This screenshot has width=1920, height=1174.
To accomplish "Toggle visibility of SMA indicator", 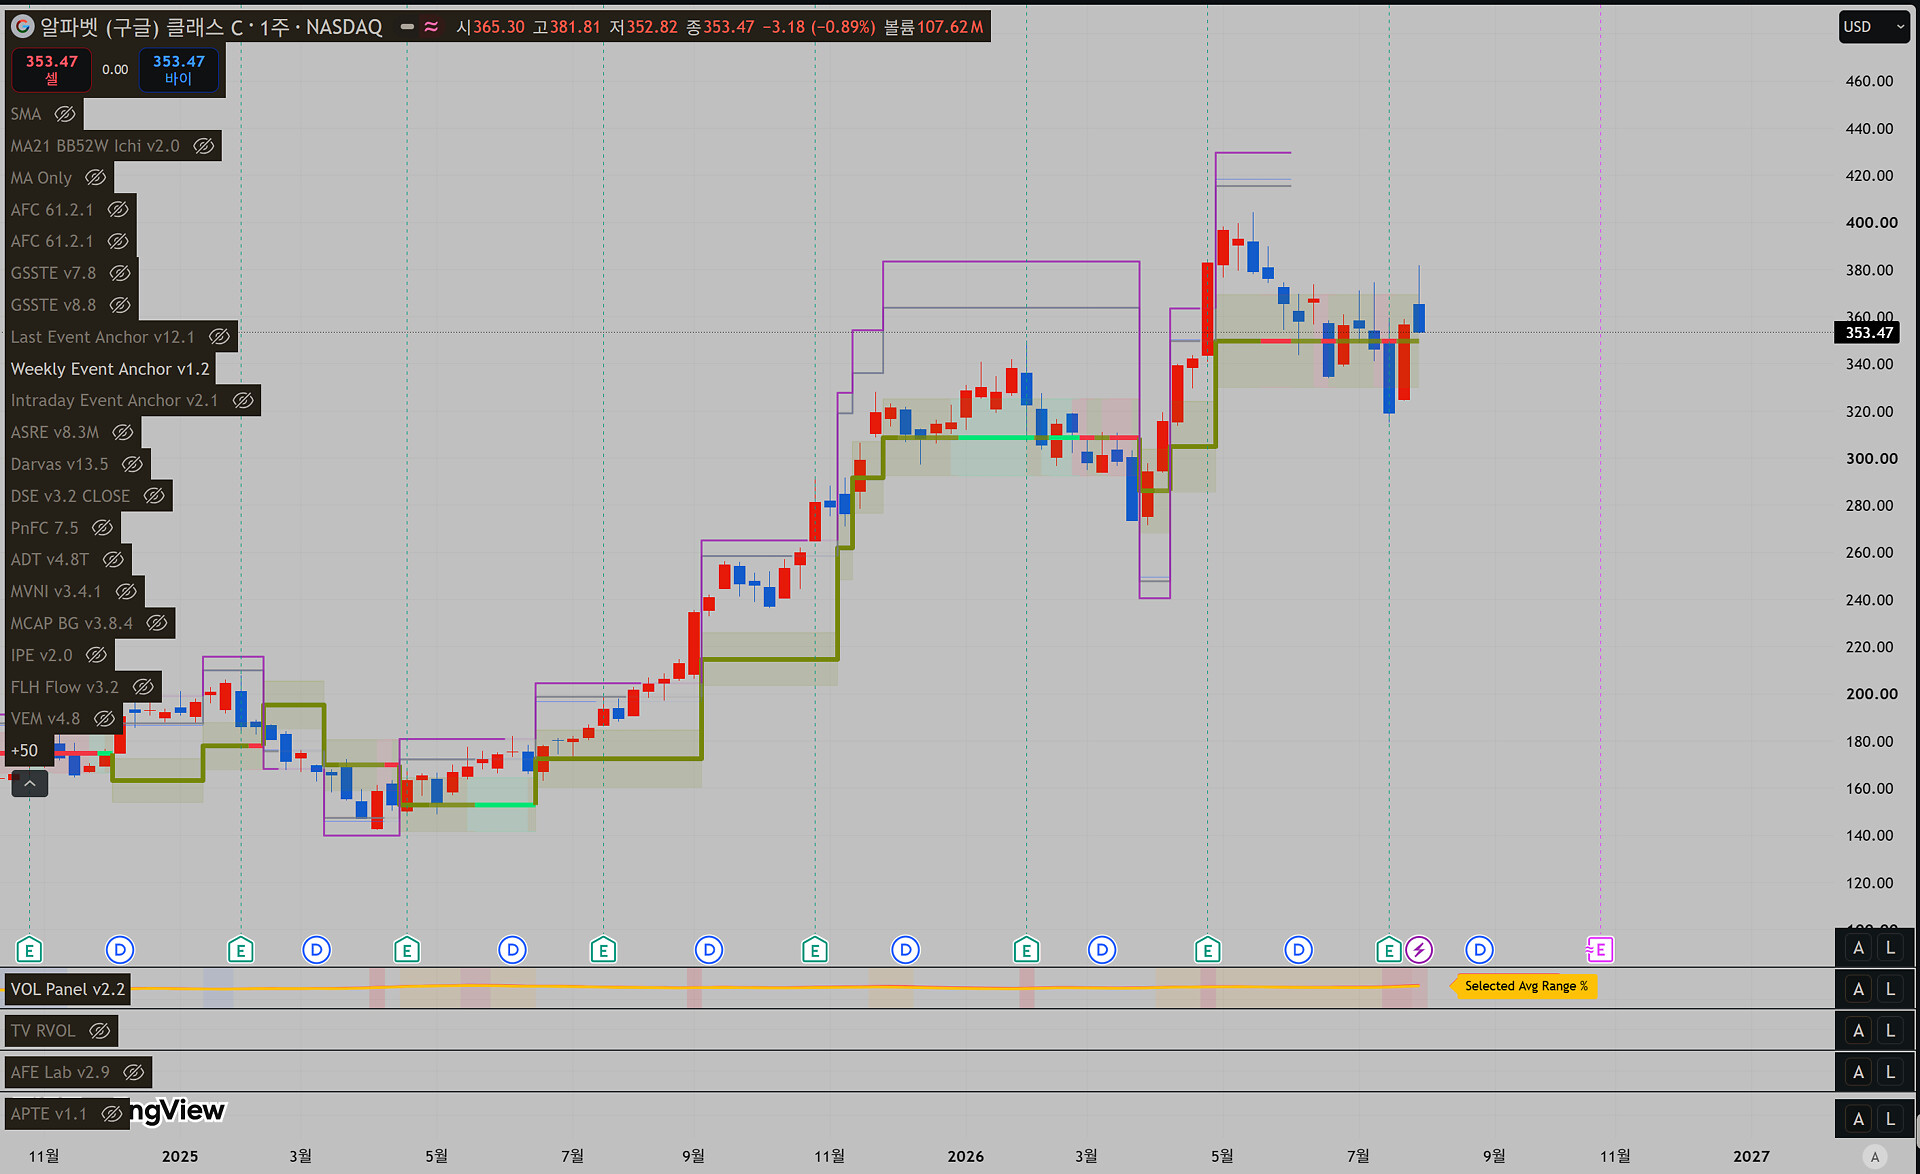I will [65, 114].
